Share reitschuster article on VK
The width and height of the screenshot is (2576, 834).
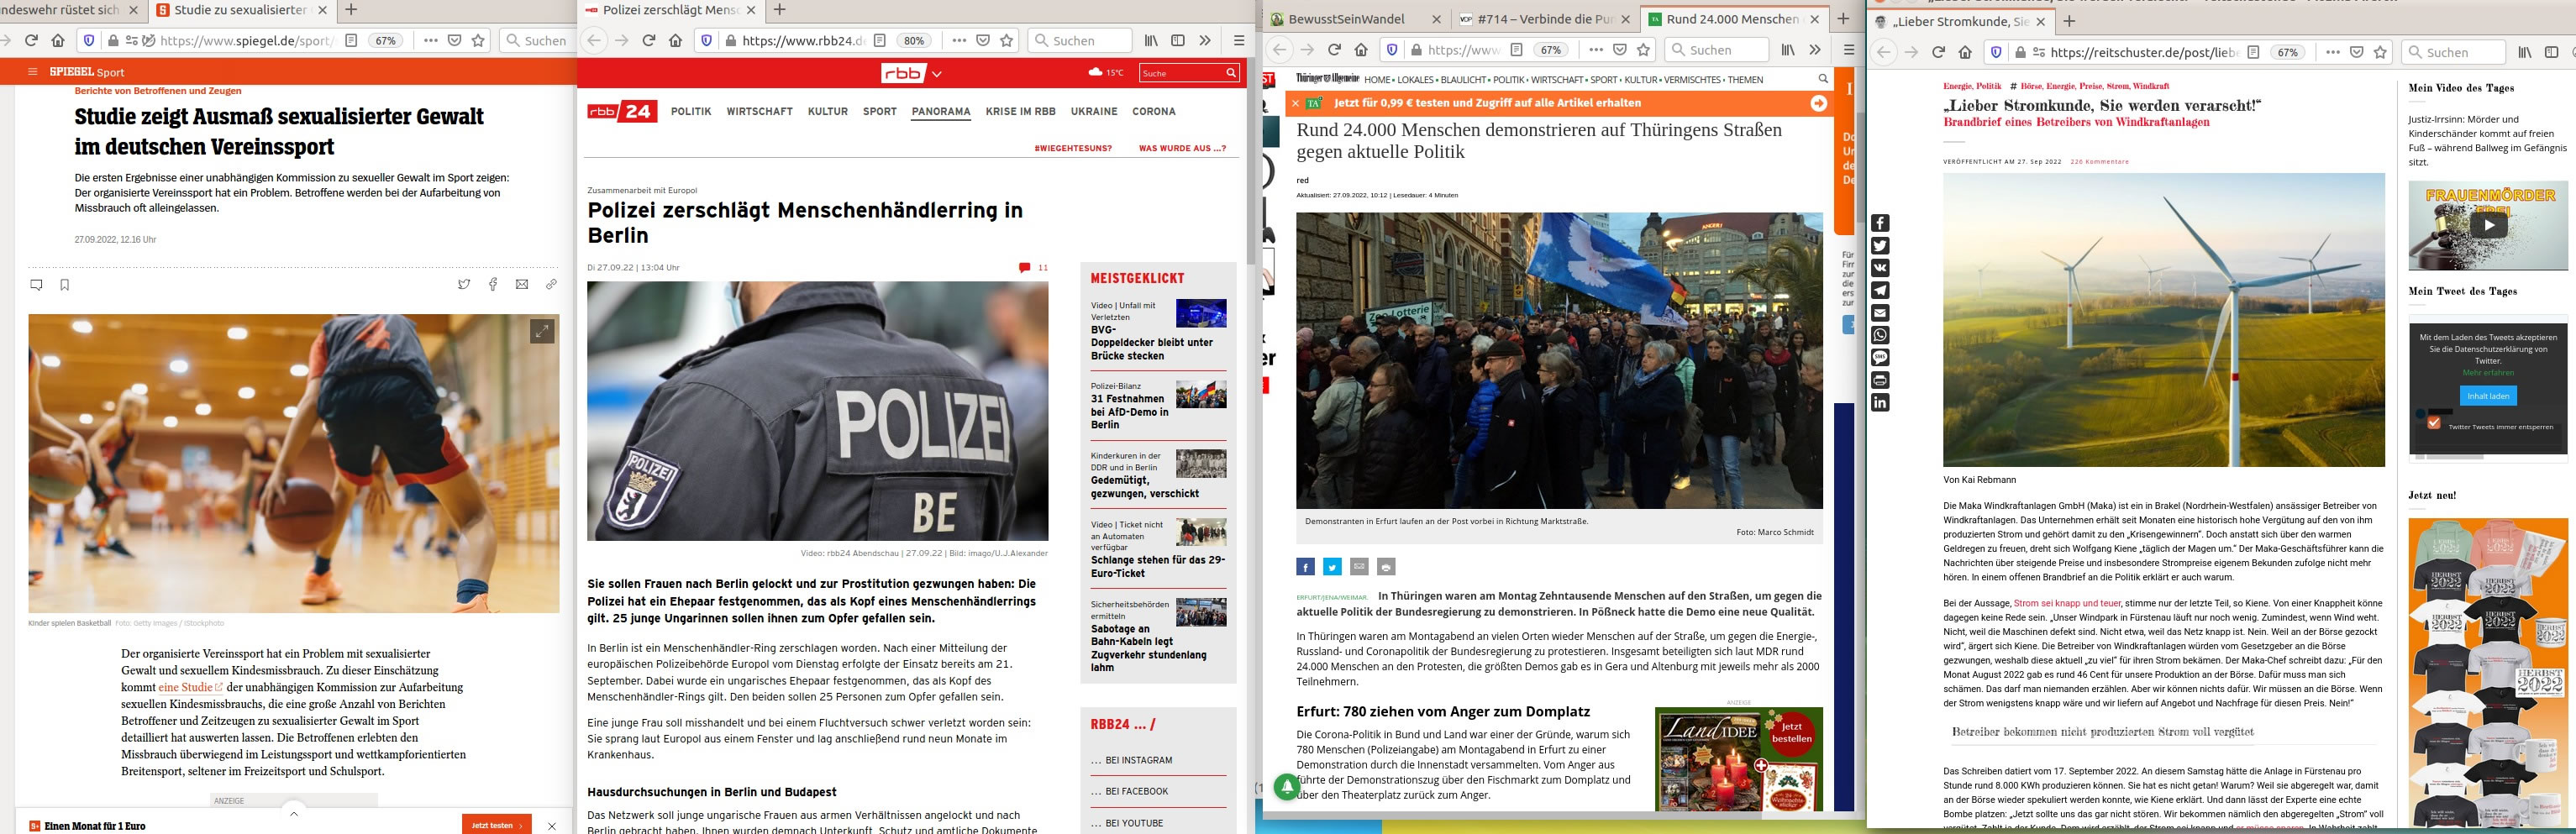click(1880, 268)
